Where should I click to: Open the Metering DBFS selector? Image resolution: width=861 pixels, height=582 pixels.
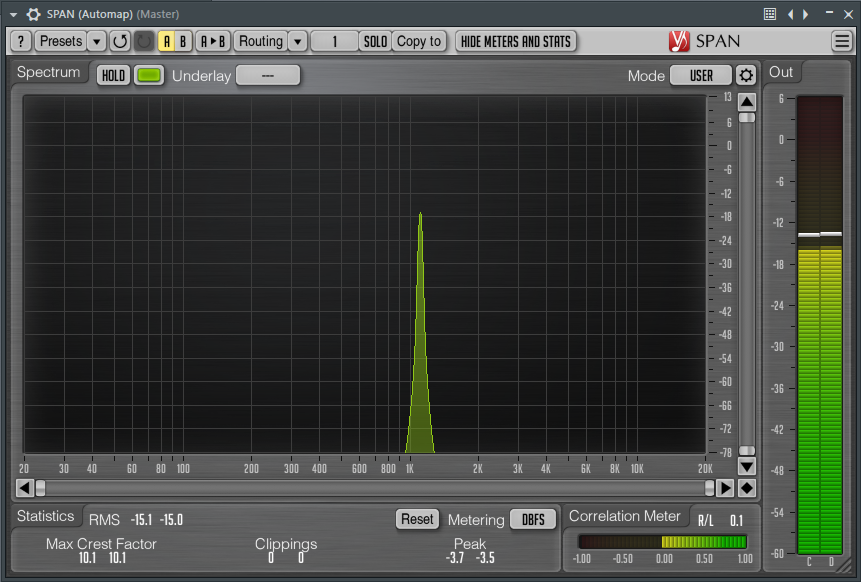(x=533, y=519)
